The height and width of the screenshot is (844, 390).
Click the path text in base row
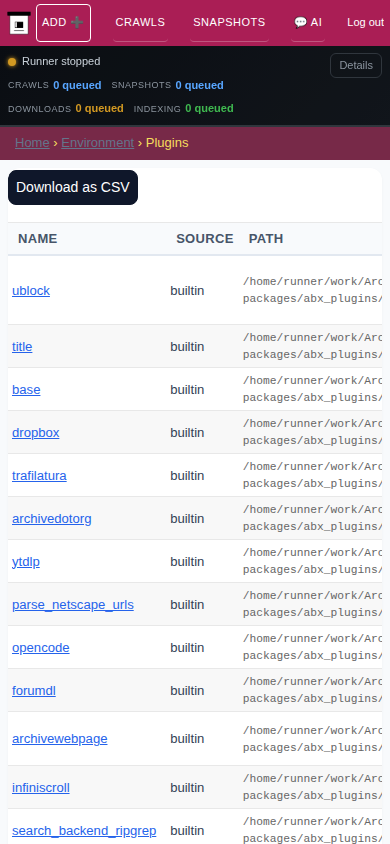click(313, 389)
